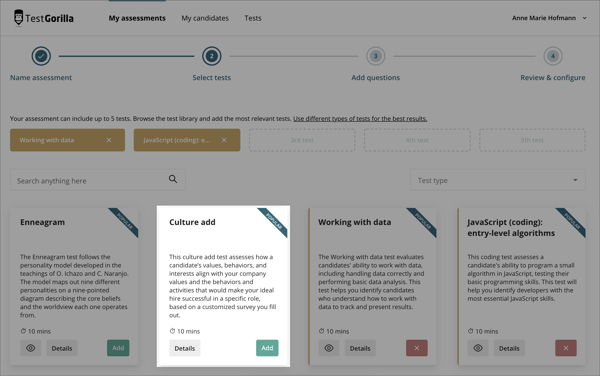Jump to step 4 Review & configure circle
The height and width of the screenshot is (376, 600).
pyautogui.click(x=553, y=56)
